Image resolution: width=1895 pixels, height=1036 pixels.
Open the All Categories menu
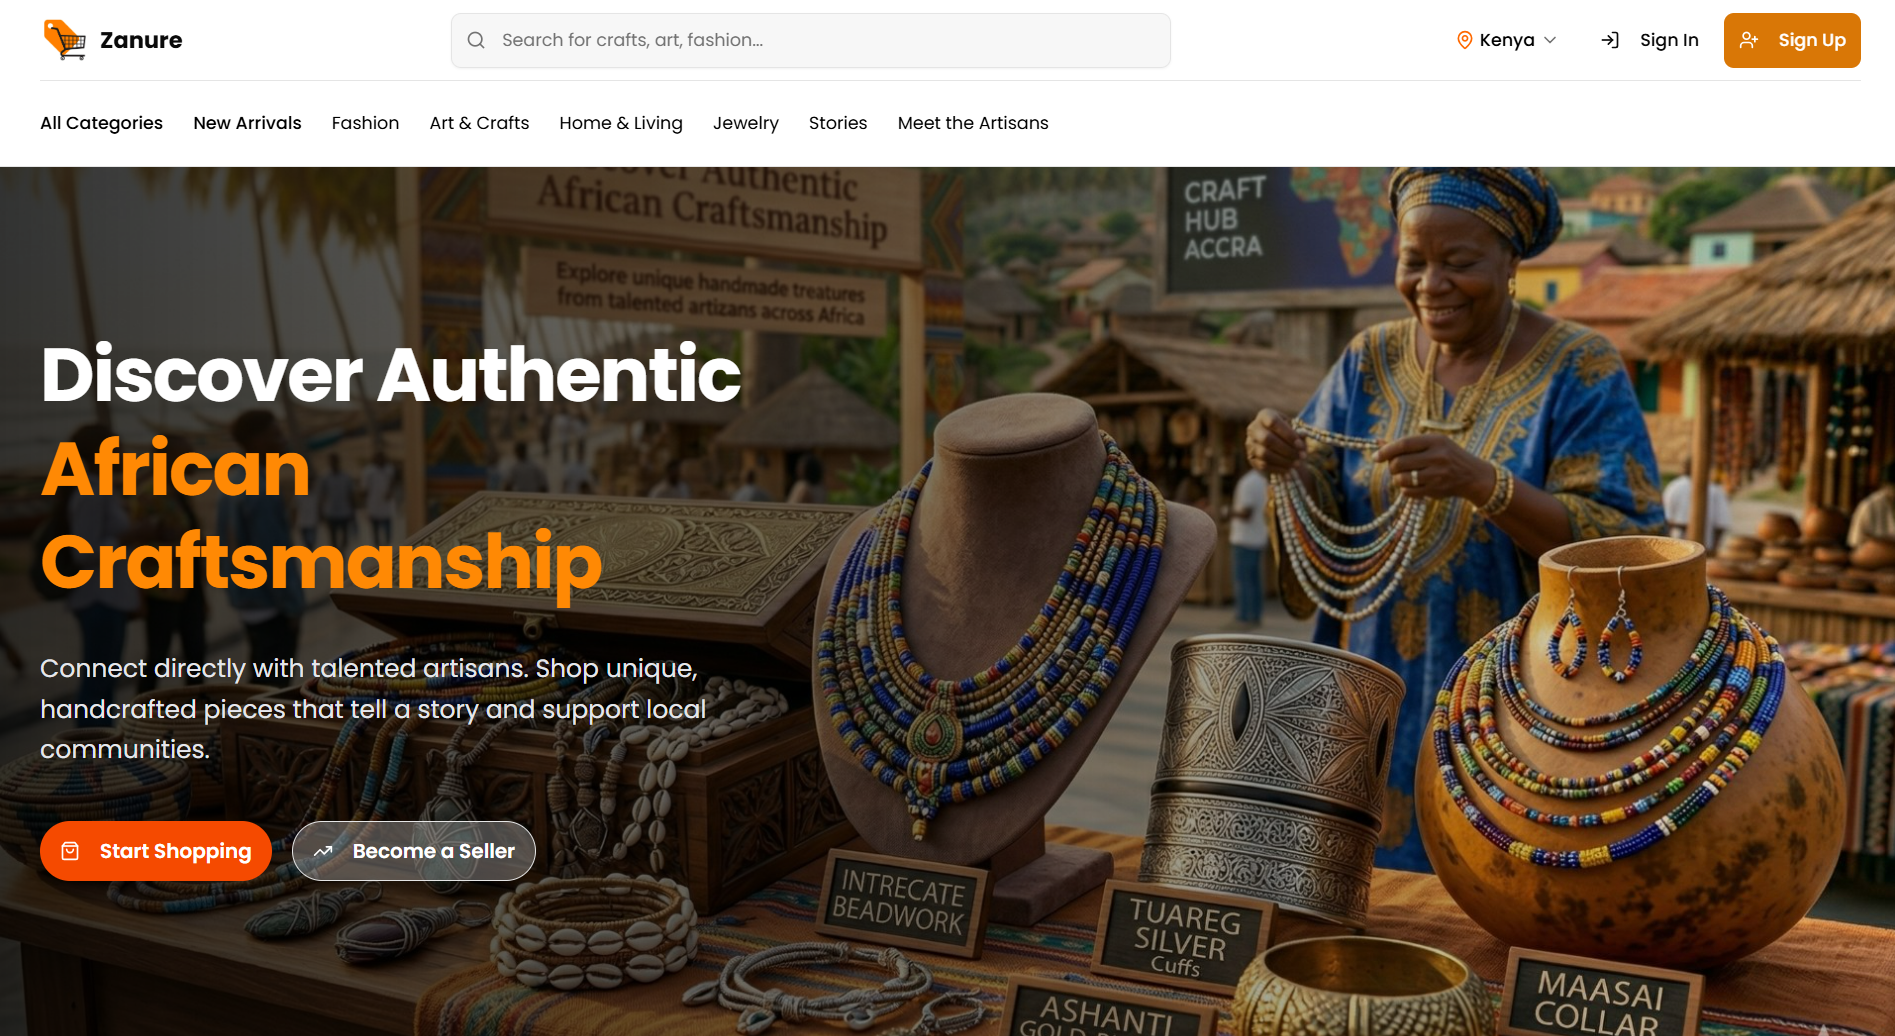[101, 123]
